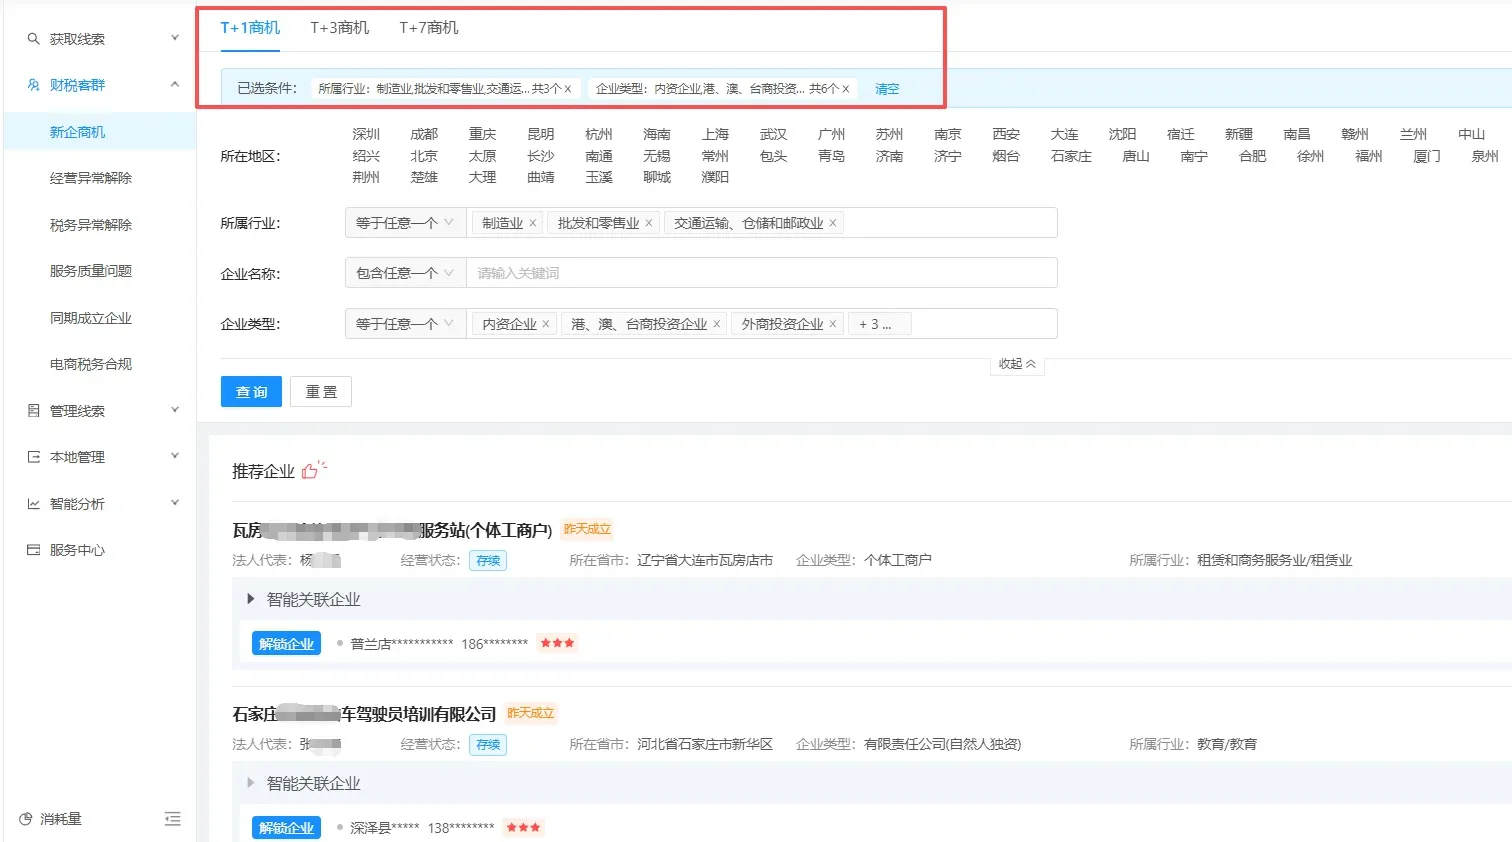Remove the 港、澳、台商投资企业 tag
Screen dimensions: 1512x842
click(x=717, y=324)
